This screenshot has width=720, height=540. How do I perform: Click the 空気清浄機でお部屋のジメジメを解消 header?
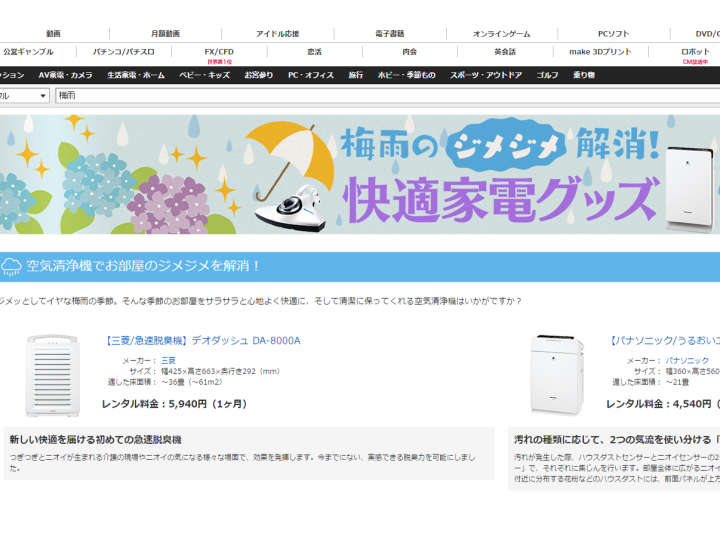point(143,266)
